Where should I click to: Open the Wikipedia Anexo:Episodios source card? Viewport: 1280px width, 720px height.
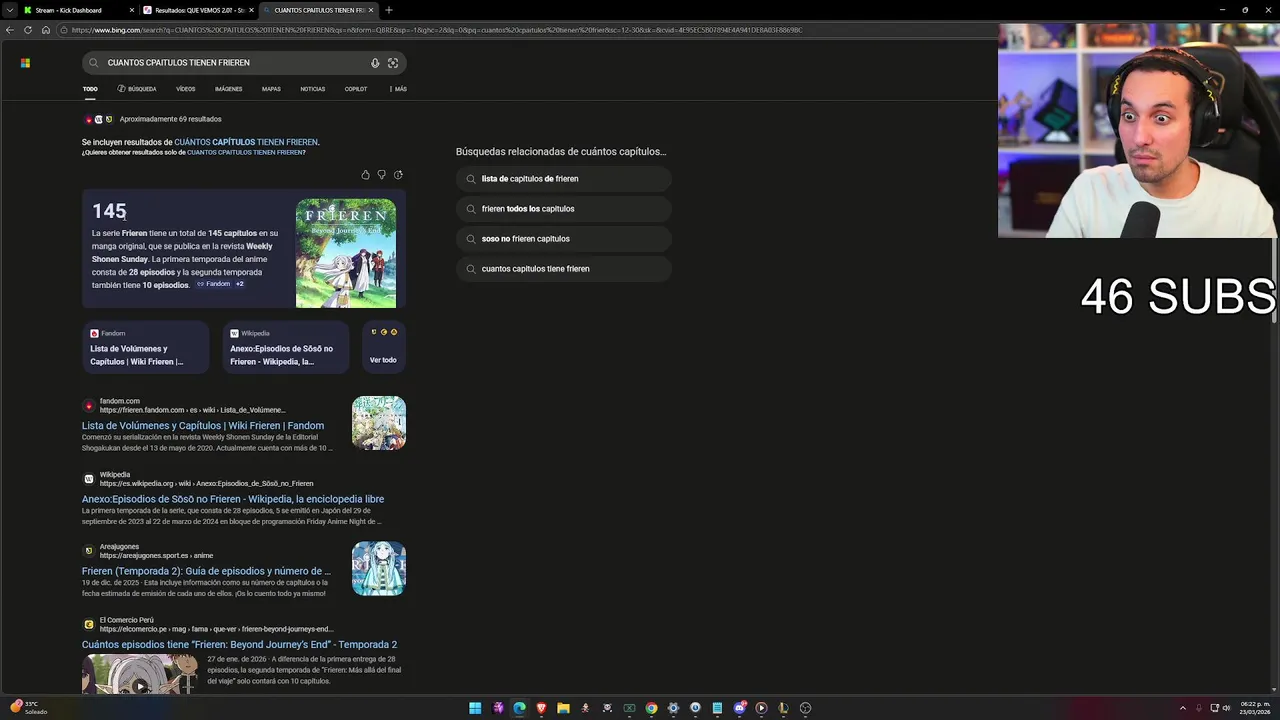[286, 347]
